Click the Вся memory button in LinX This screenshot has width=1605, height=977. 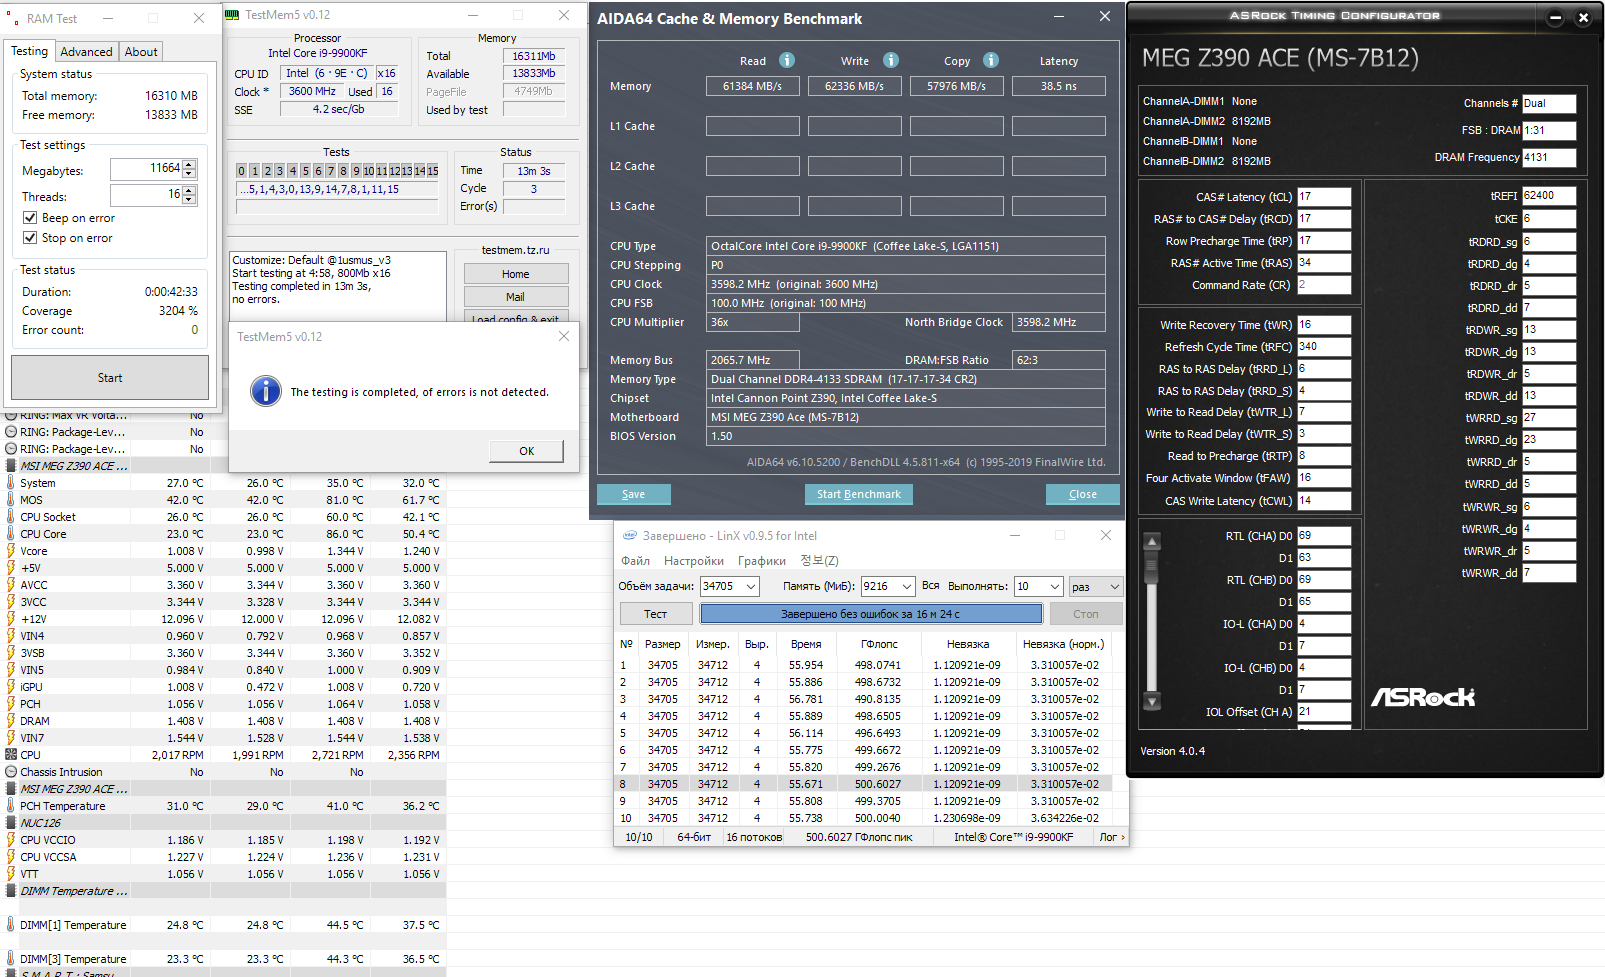click(931, 586)
